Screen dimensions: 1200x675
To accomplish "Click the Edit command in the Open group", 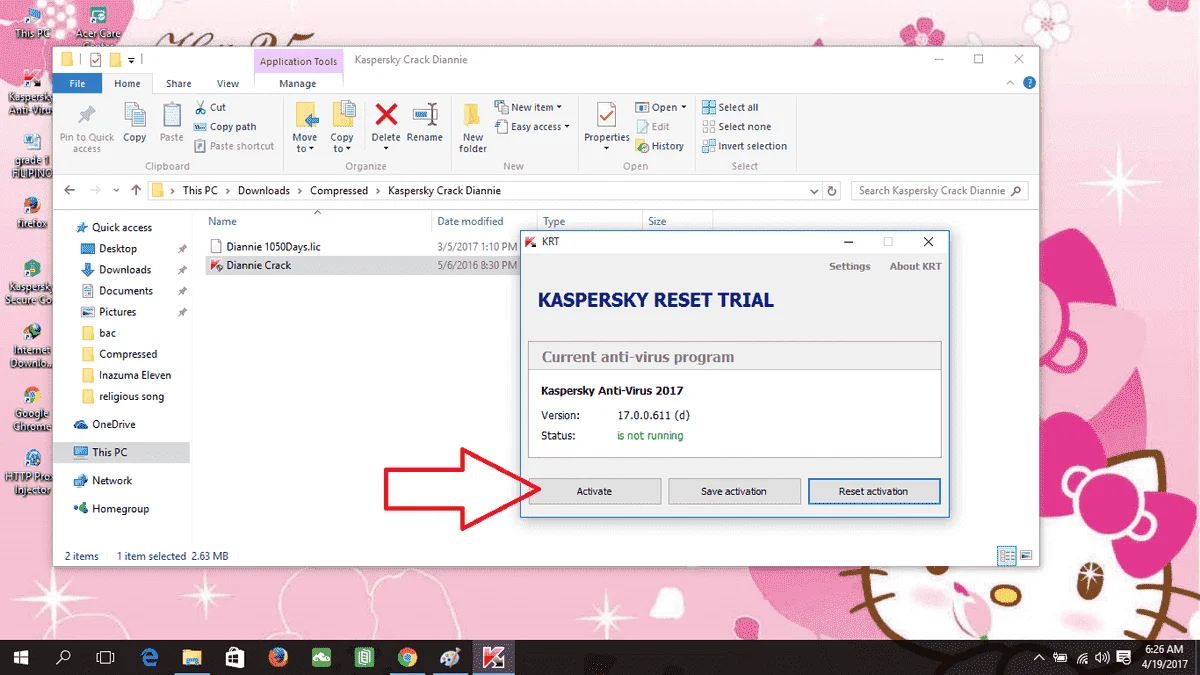I will coord(653,127).
